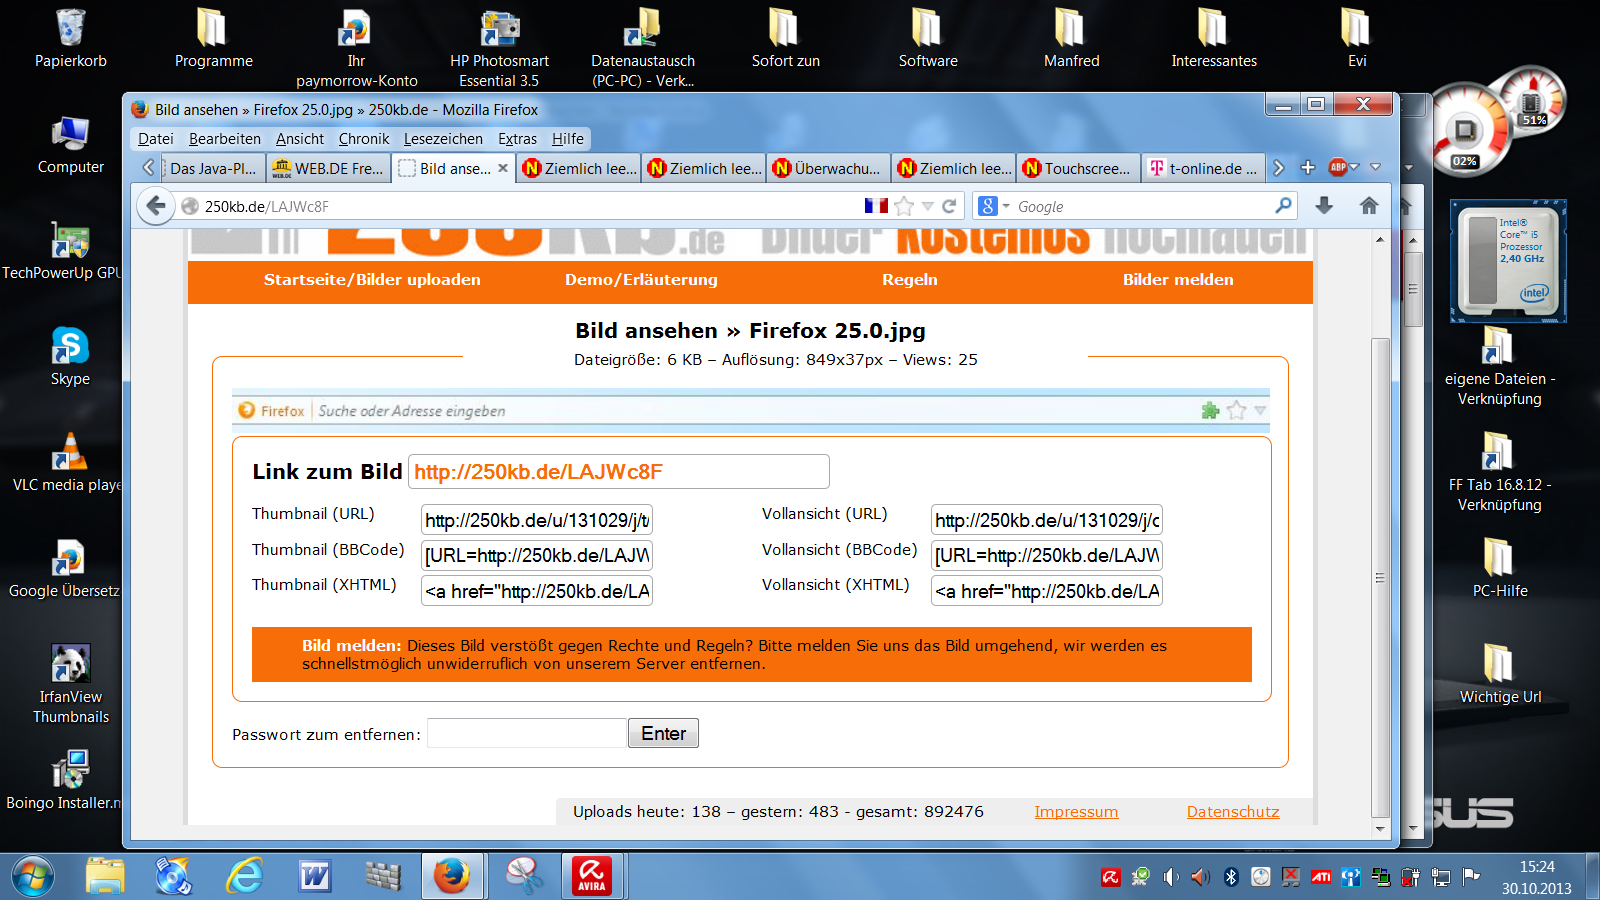Open the Chronik menu
The image size is (1600, 900).
click(364, 139)
